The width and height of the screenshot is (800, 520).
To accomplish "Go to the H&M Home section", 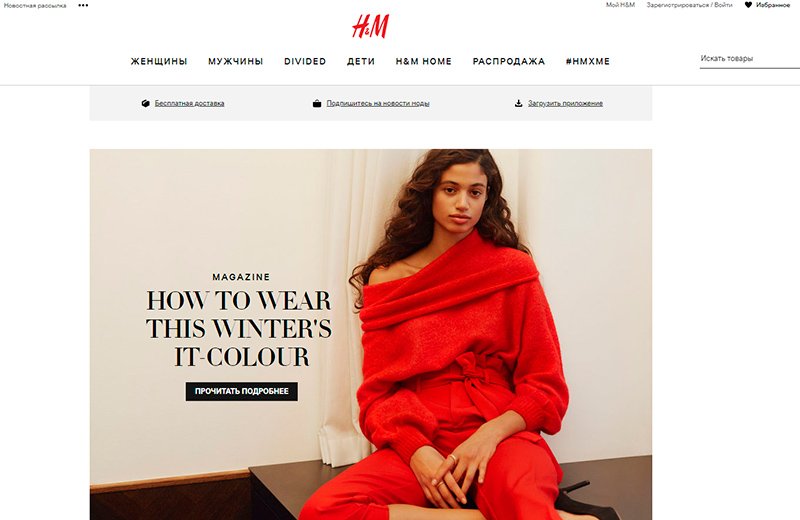I will tap(424, 61).
